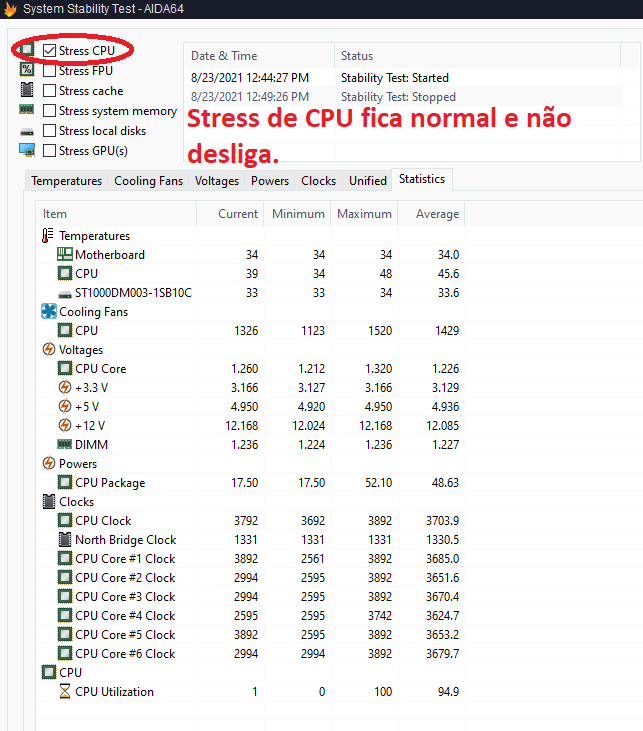Click the Average column header
The image size is (643, 731).
click(x=431, y=214)
